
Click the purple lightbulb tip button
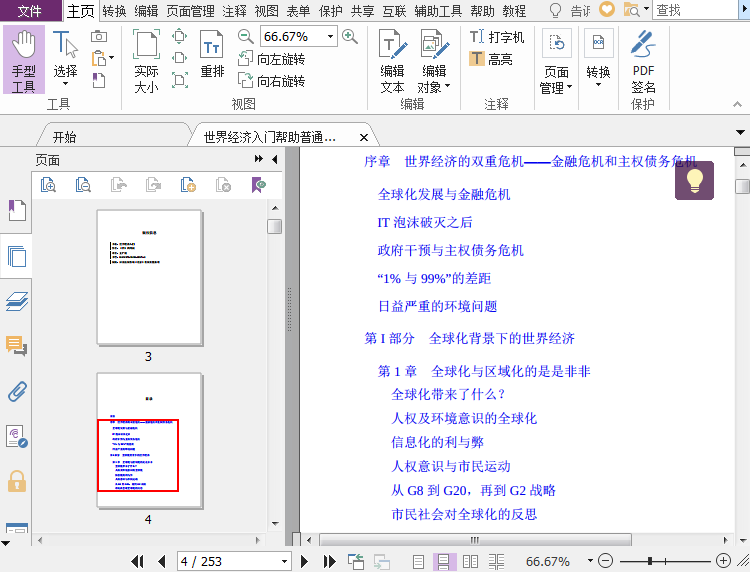click(x=694, y=180)
